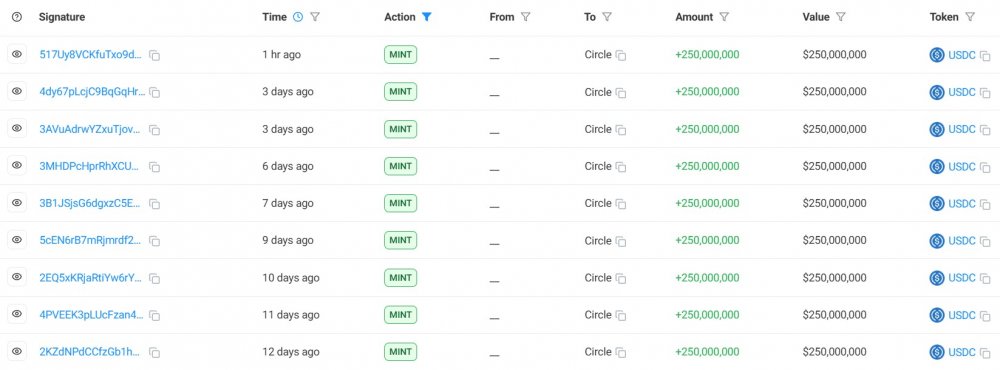Image resolution: width=1000 pixels, height=370 pixels.
Task: Copy USDC token address in first row
Action: [x=985, y=56]
